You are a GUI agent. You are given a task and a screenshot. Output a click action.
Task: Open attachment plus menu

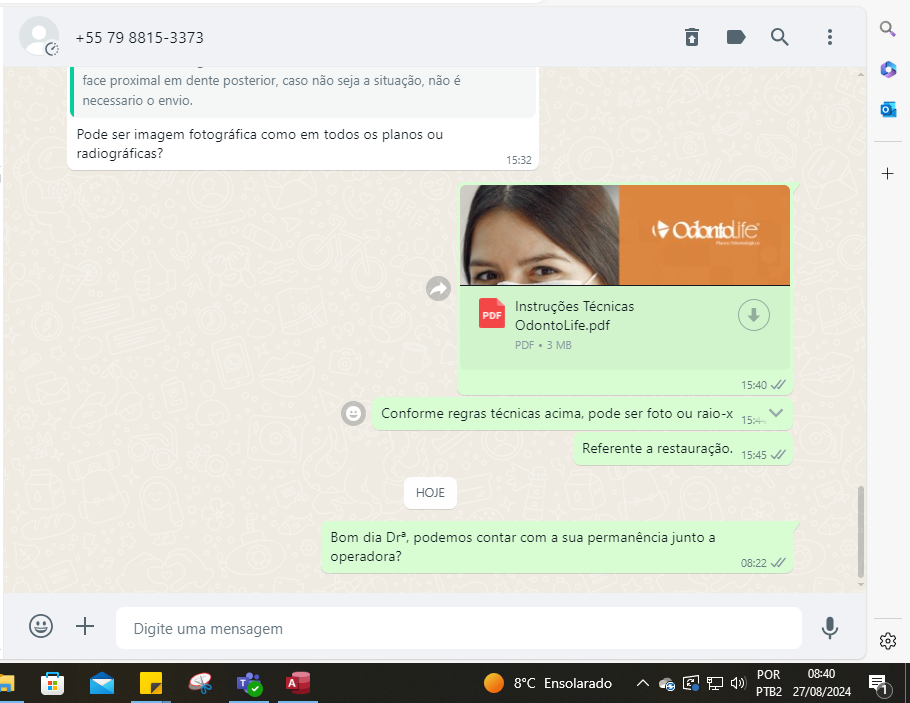point(85,626)
